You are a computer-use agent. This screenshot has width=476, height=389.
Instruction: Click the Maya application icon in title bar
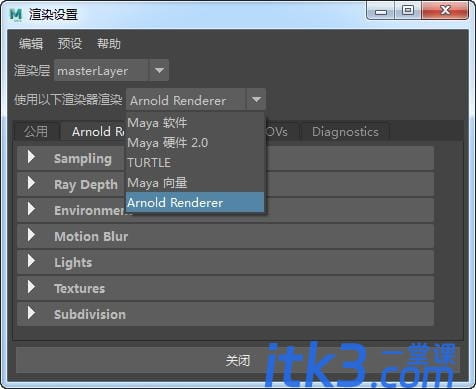(16, 14)
